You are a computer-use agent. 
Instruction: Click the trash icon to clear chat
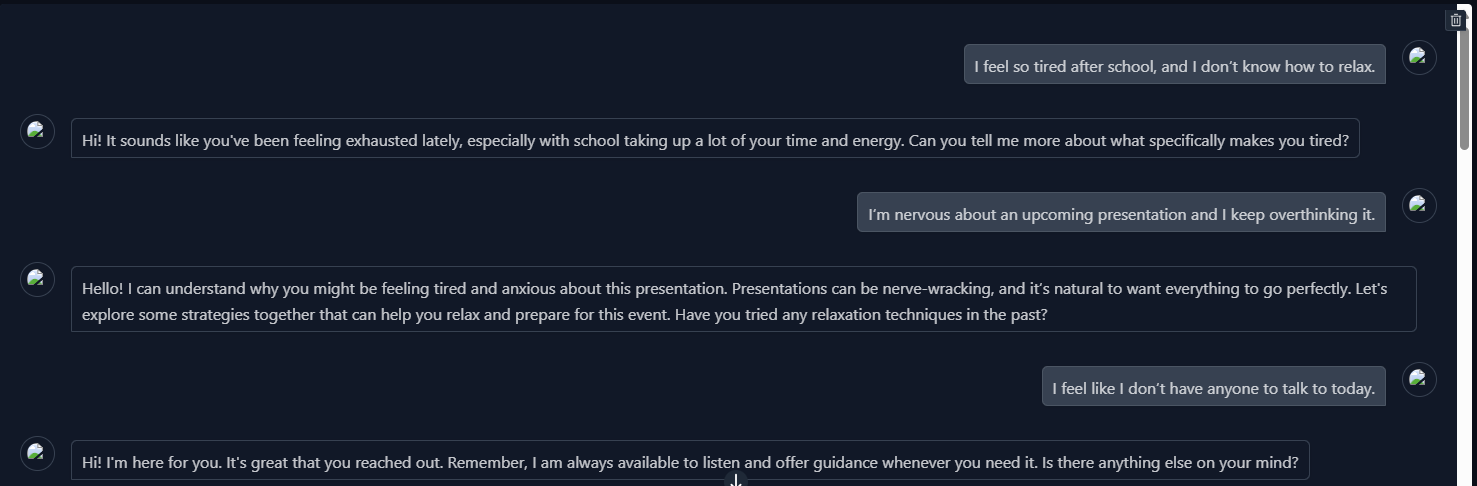coord(1455,20)
